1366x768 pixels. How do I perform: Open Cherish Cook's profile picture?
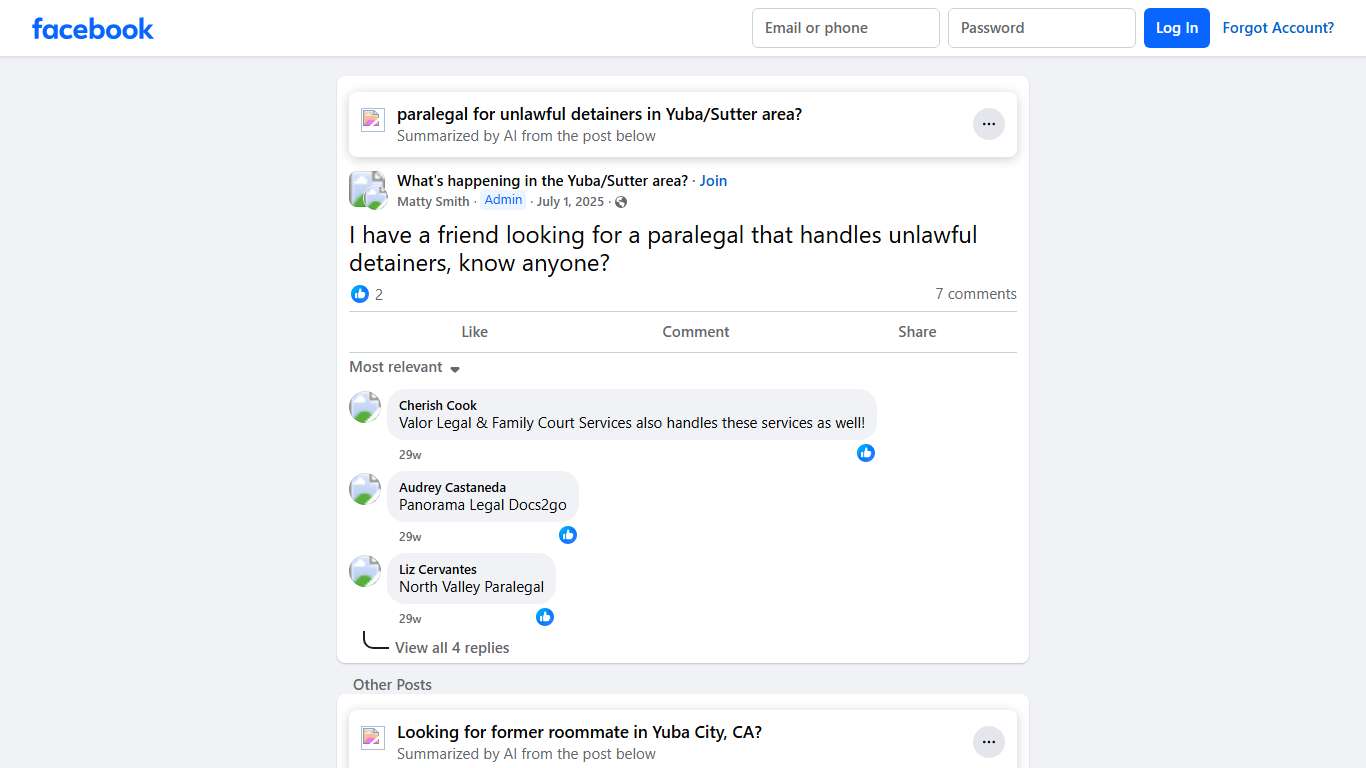coord(365,407)
